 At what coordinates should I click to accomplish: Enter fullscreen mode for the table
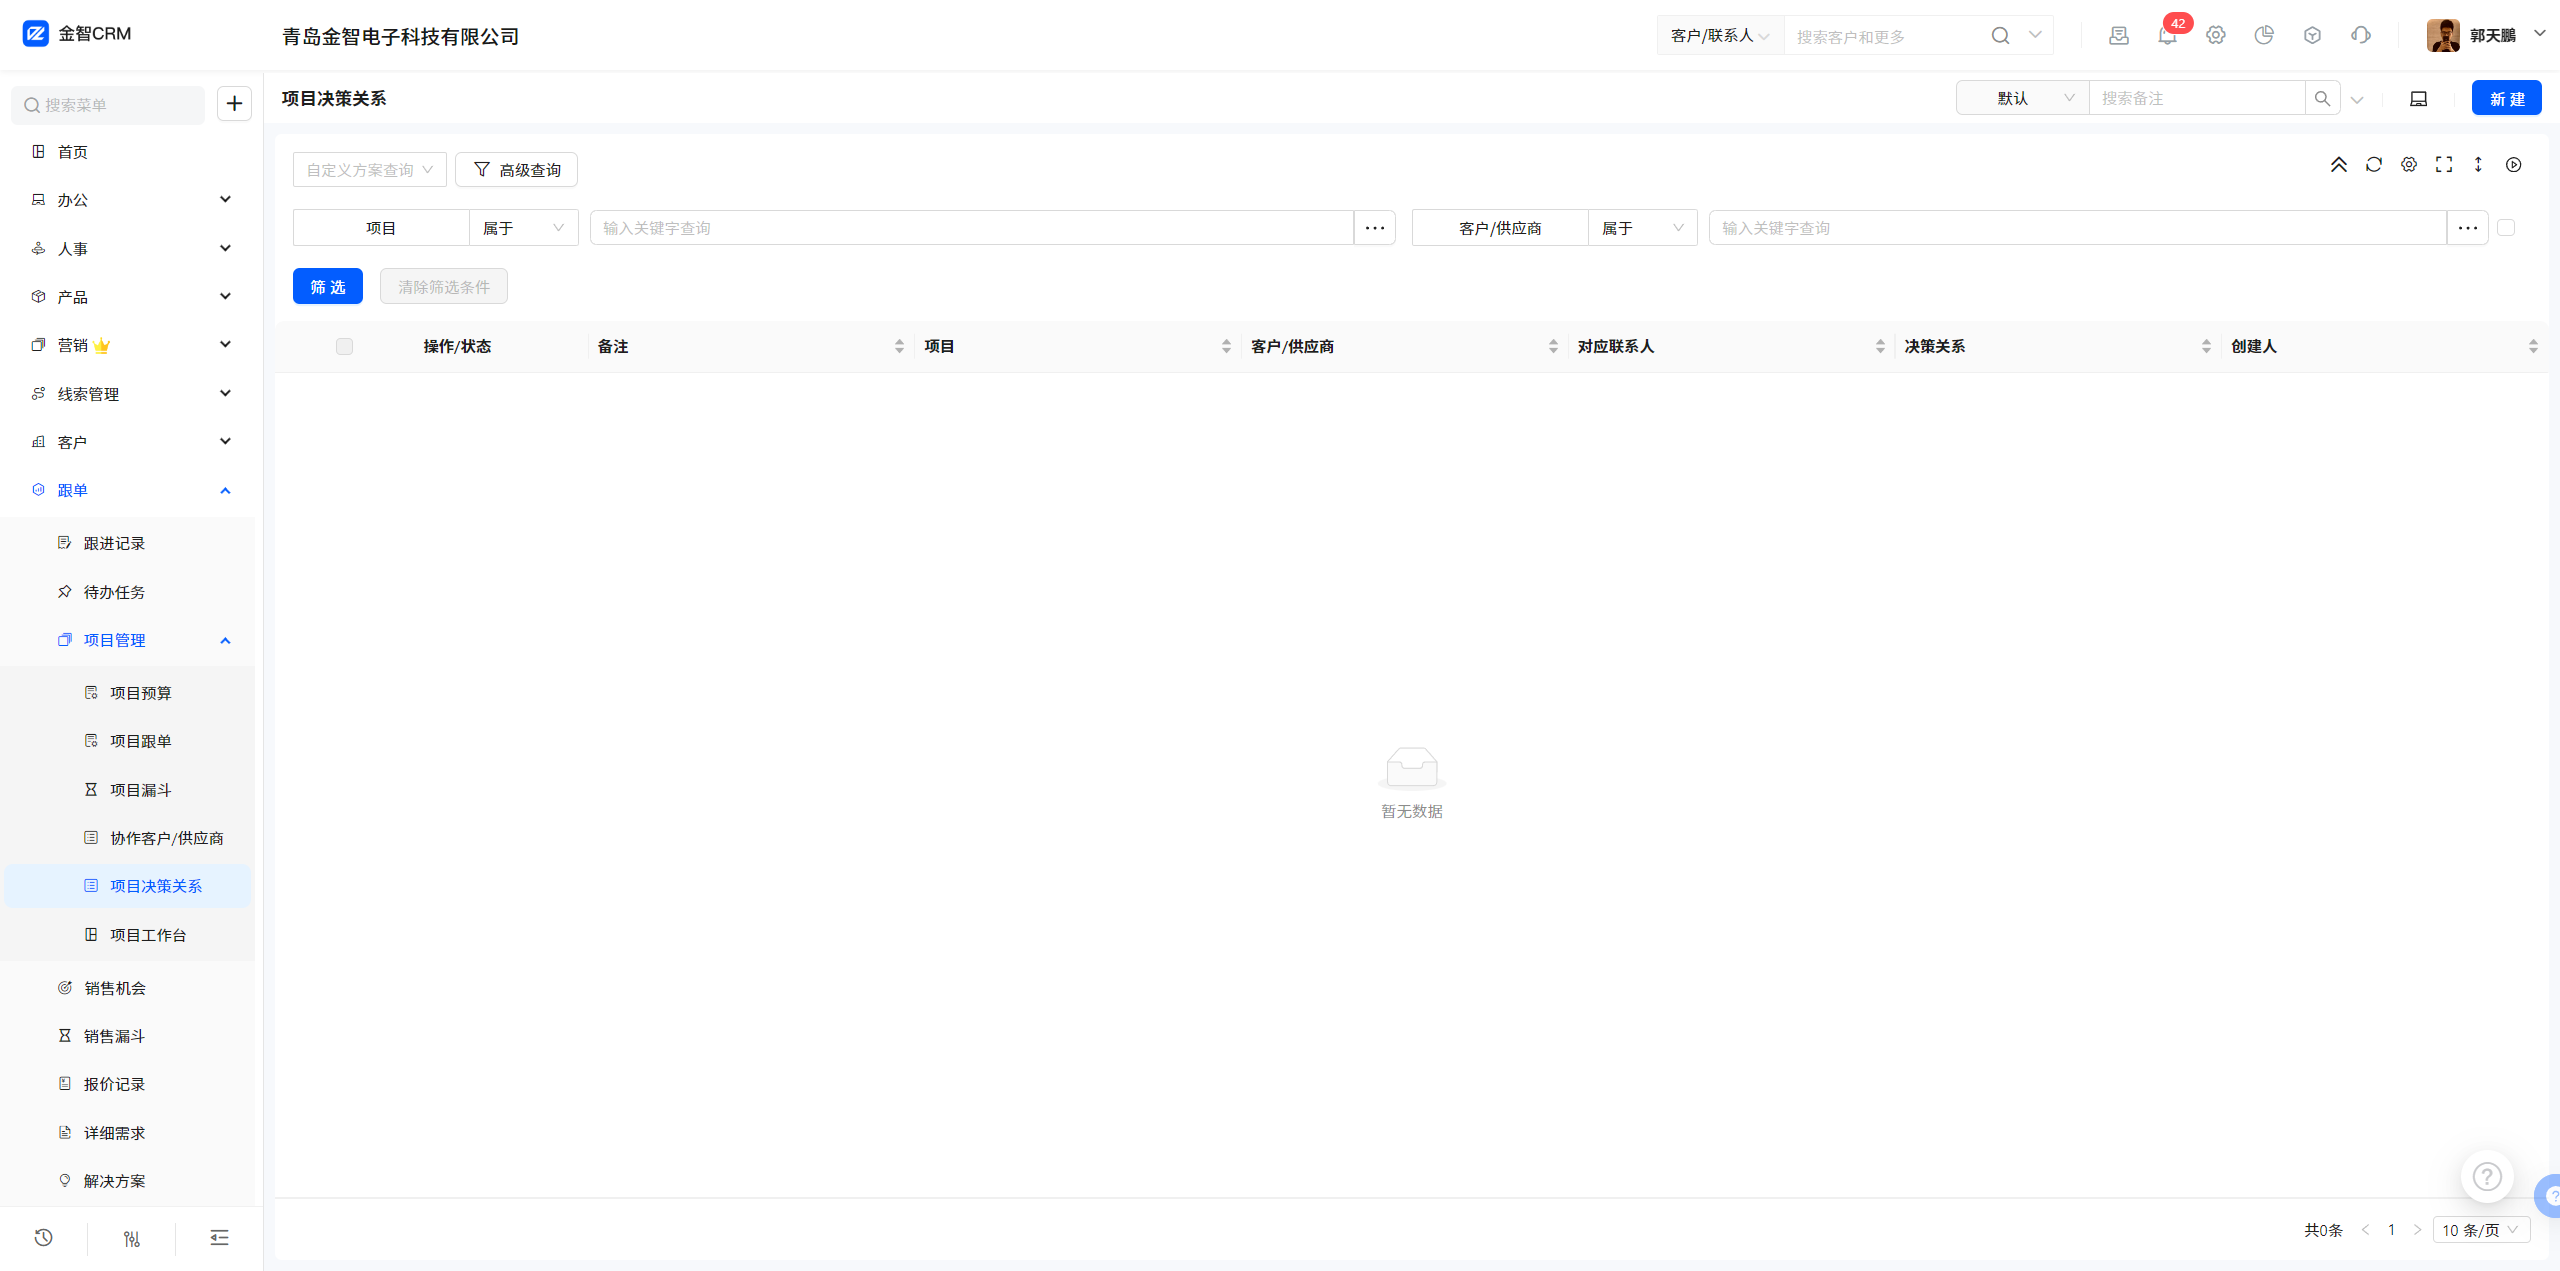[x=2443, y=165]
